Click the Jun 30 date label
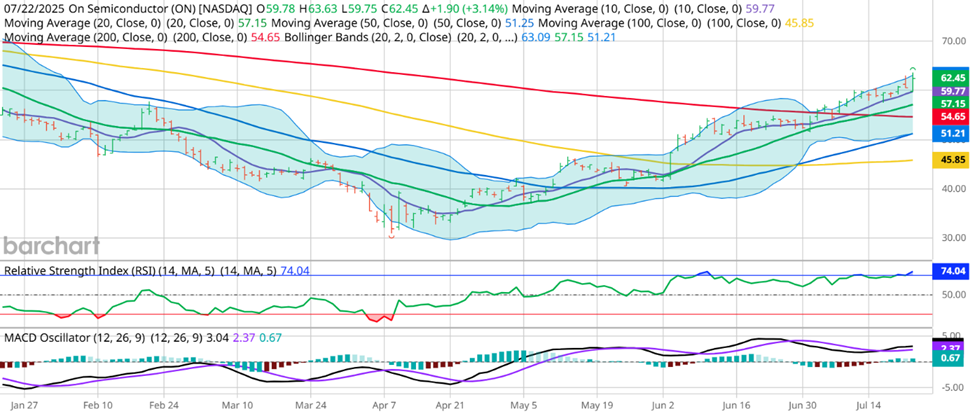Image resolution: width=975 pixels, height=416 pixels. click(802, 404)
